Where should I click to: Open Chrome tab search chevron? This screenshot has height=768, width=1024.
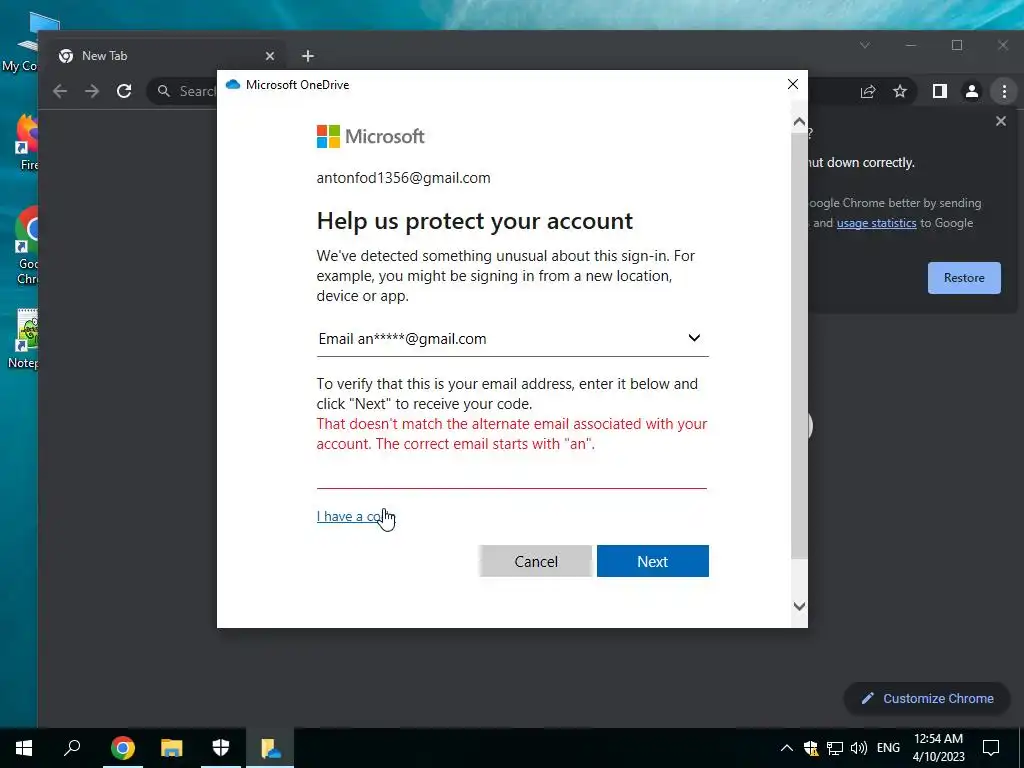tap(865, 45)
